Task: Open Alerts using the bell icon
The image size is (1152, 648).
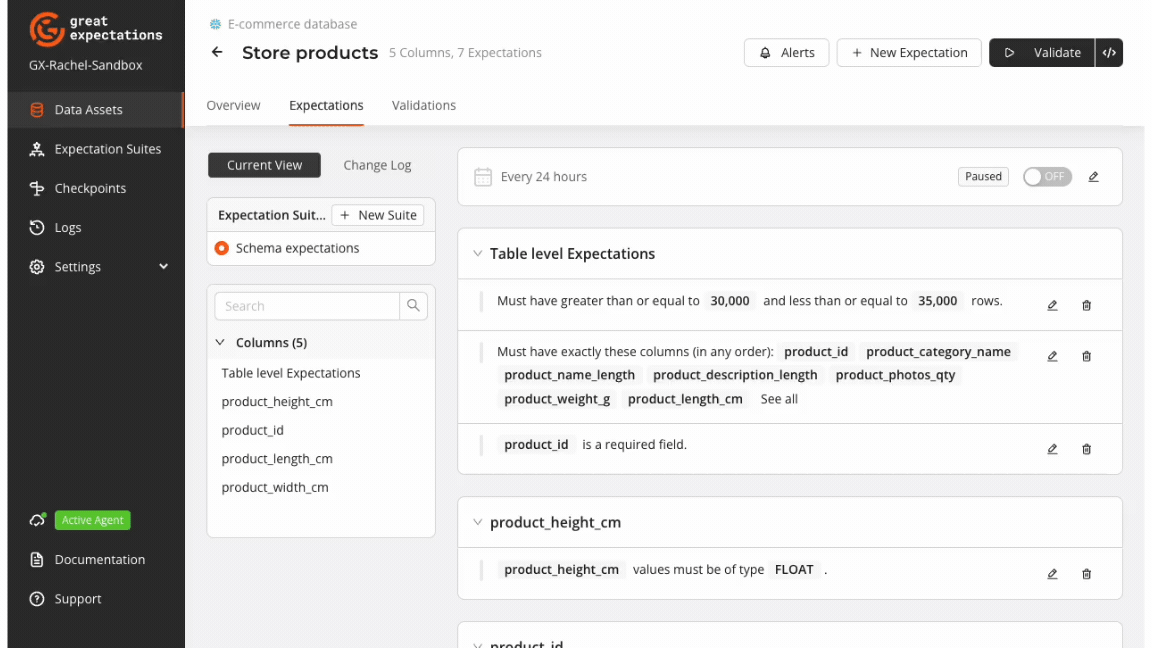Action: [x=764, y=52]
